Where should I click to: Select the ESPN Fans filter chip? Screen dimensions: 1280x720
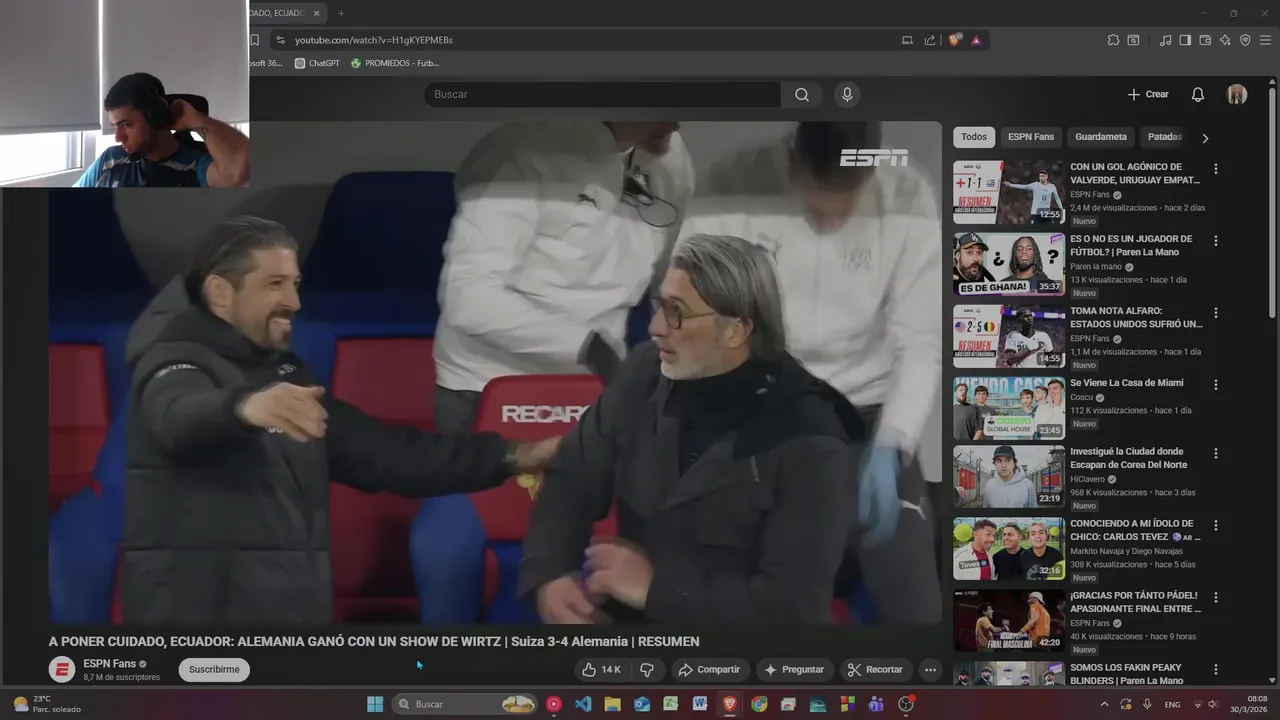1031,137
